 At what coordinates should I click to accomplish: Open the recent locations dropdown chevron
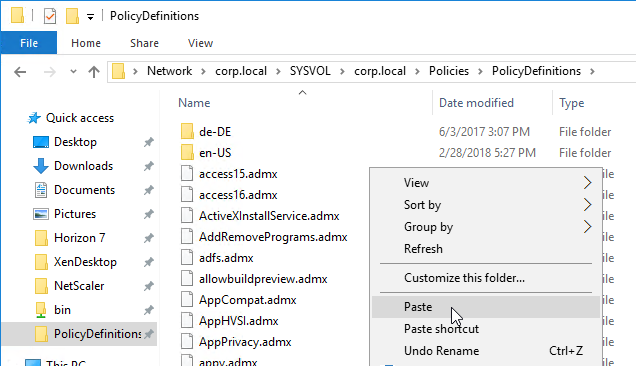73,72
